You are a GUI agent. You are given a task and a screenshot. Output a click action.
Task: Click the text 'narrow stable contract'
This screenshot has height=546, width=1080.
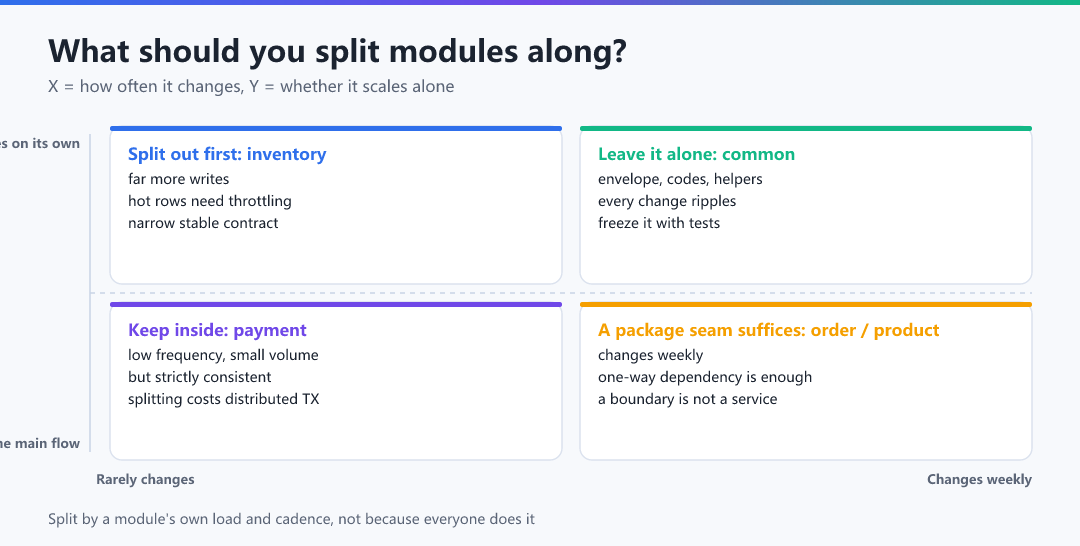[203, 223]
